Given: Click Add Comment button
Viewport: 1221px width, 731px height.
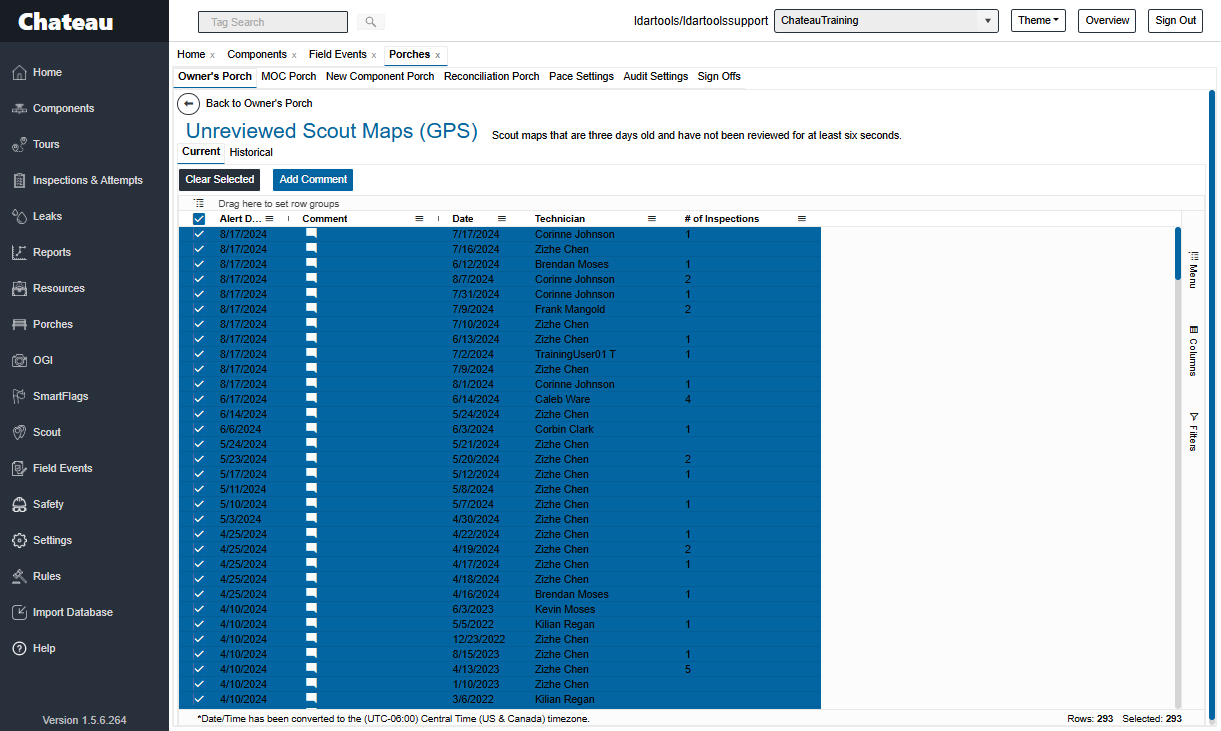Looking at the screenshot, I should pos(313,180).
